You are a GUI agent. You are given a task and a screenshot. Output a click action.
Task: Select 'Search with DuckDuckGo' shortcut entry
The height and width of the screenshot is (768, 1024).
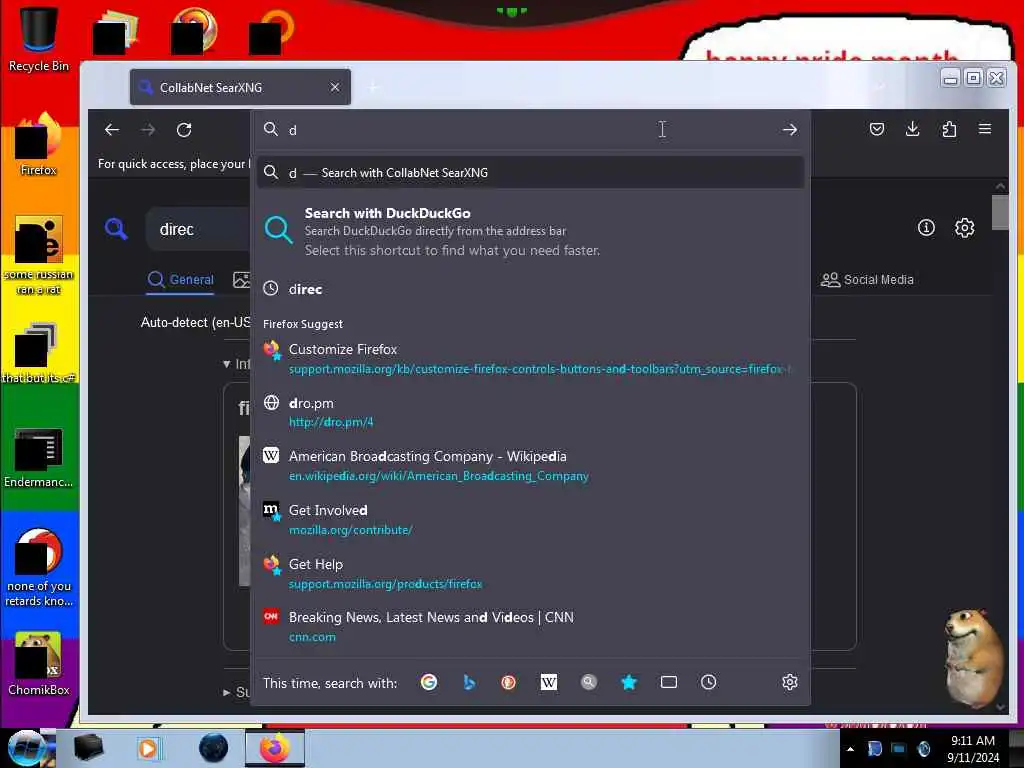tap(530, 231)
